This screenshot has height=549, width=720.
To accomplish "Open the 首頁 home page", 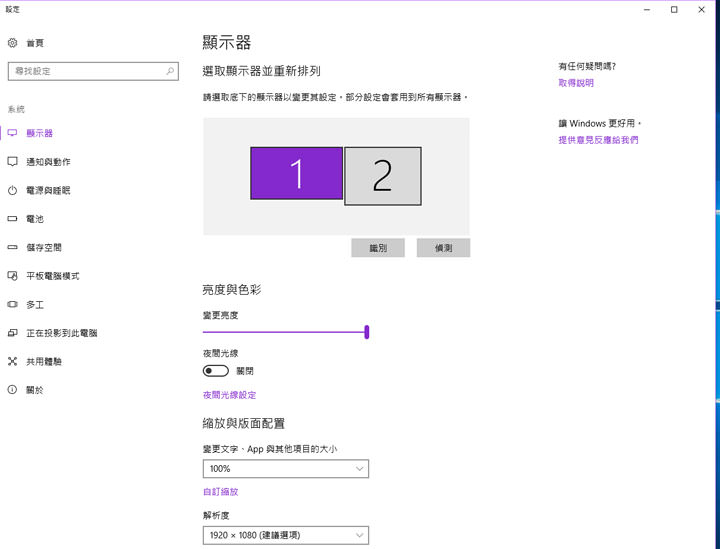I will pos(35,43).
